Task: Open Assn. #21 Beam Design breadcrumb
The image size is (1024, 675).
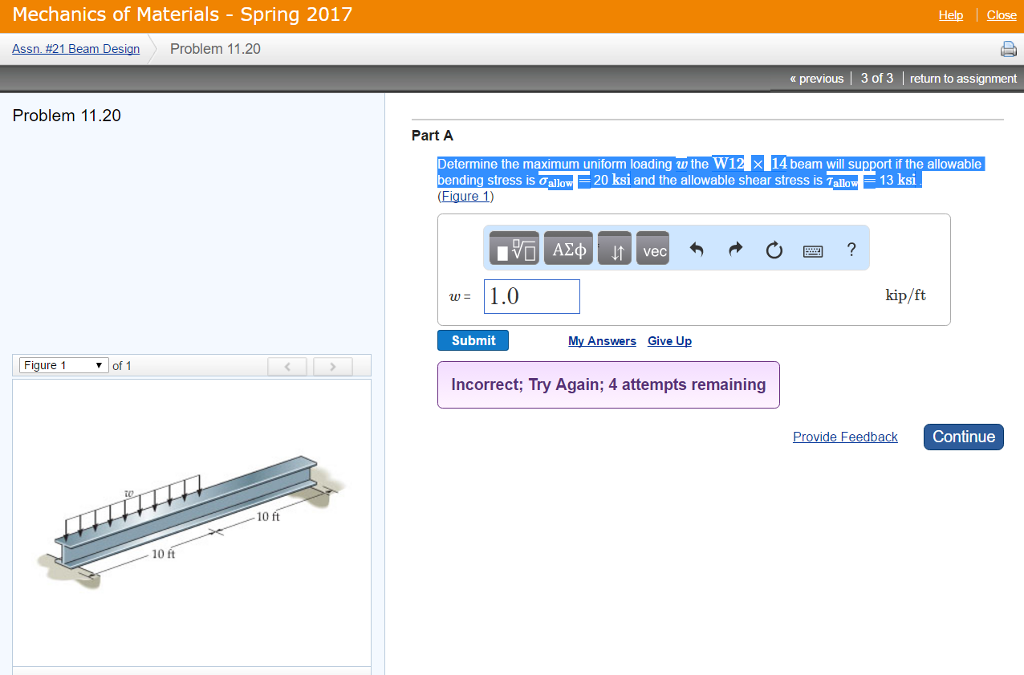Action: tap(75, 48)
